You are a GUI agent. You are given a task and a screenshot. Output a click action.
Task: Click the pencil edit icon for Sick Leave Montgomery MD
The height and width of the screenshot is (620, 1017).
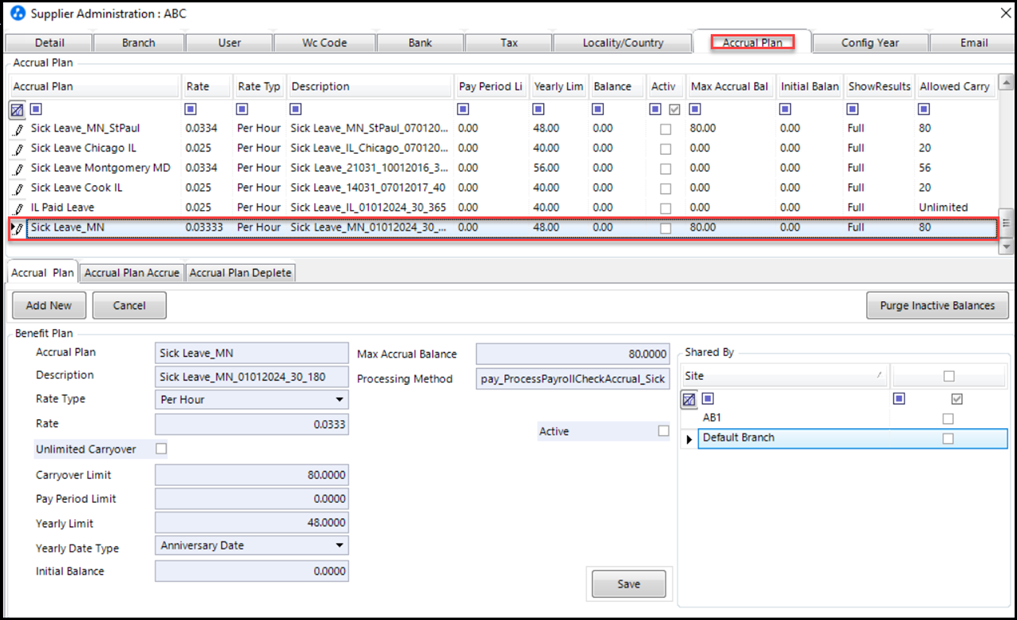(19, 169)
